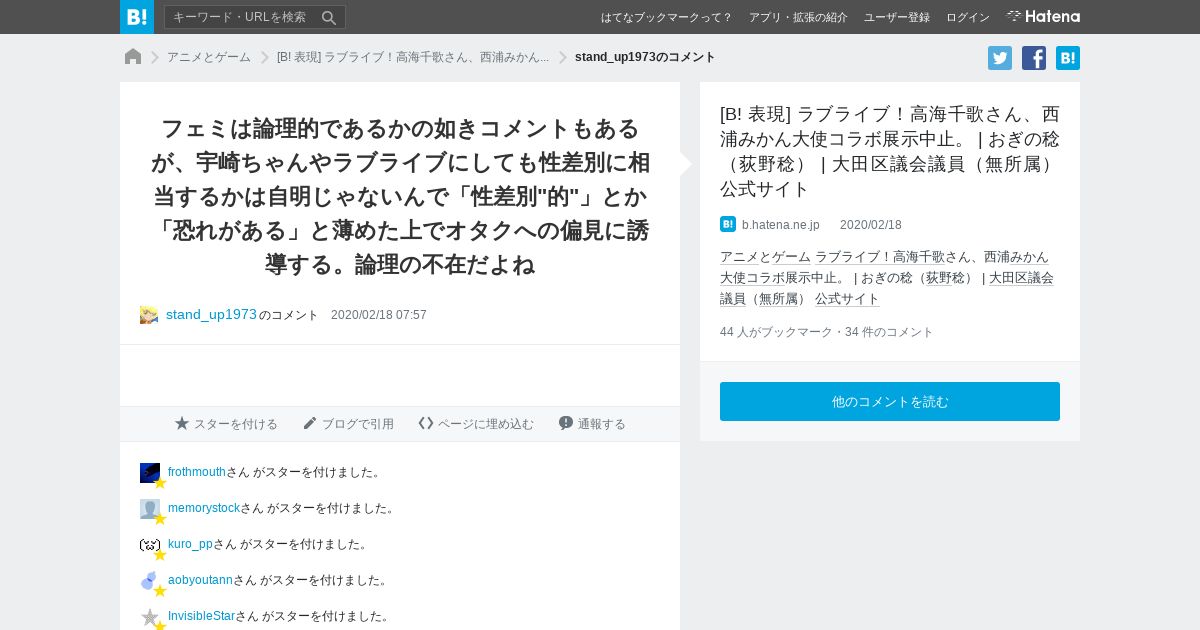Go to ユーザー登録 page

897,17
